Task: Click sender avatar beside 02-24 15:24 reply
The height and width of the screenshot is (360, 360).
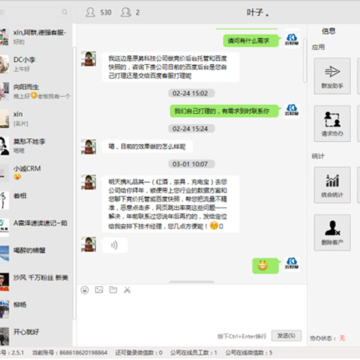Action: point(89,146)
